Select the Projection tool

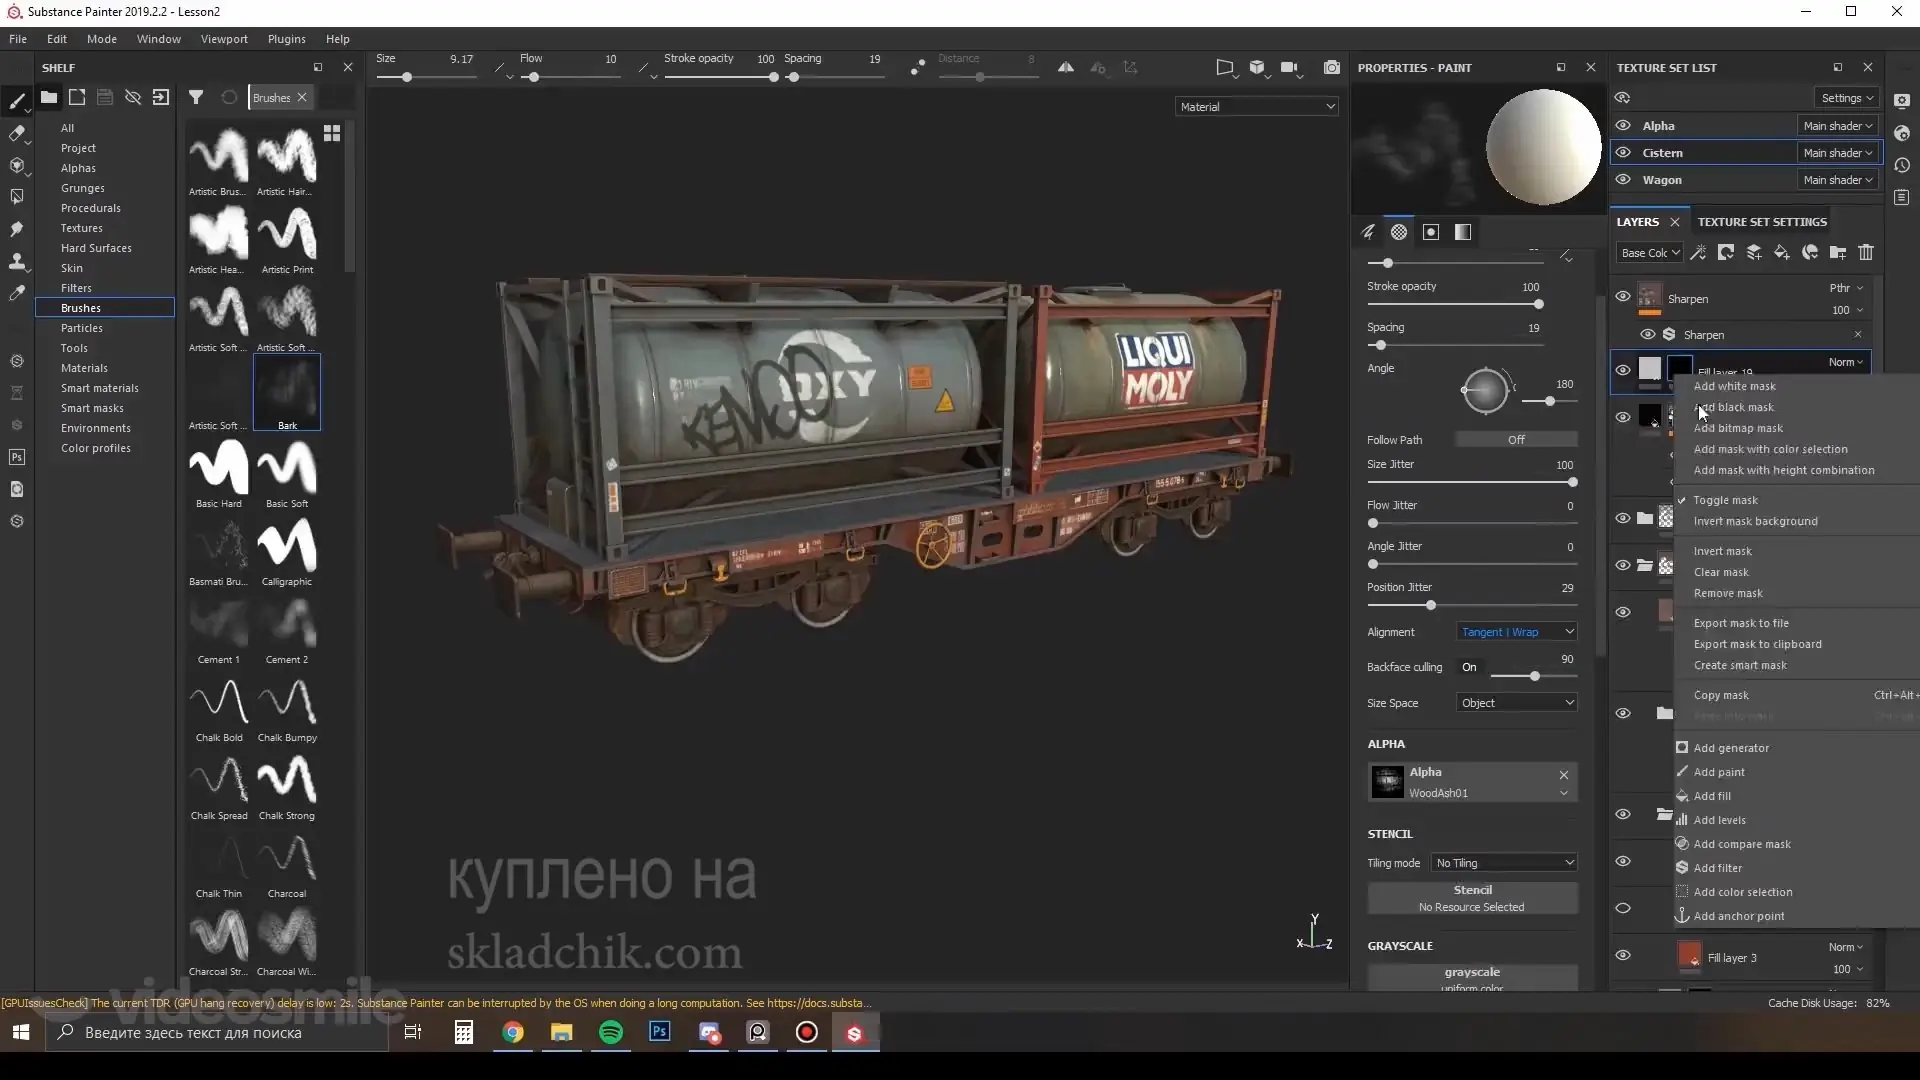17,165
